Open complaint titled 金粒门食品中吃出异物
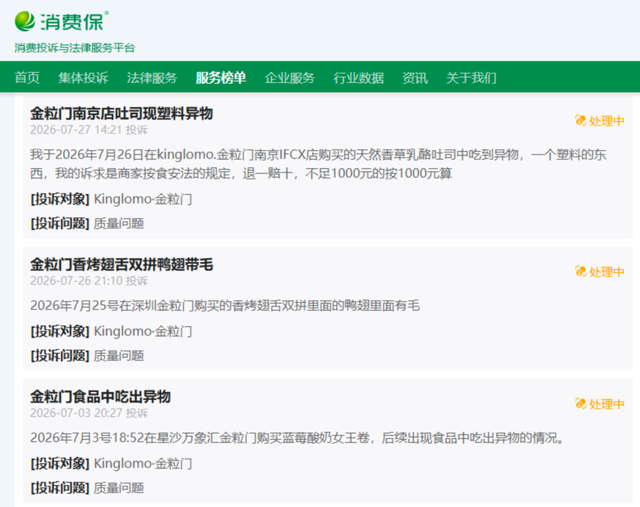The image size is (640, 507). coord(100,396)
